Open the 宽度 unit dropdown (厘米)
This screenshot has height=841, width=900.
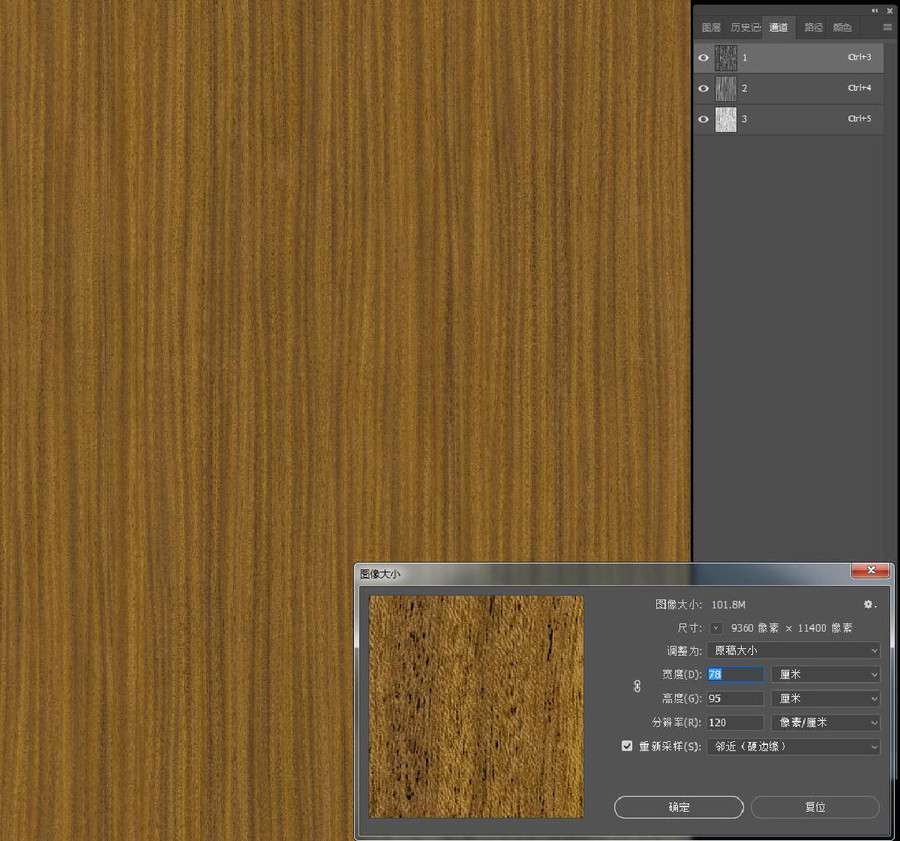click(x=825, y=675)
